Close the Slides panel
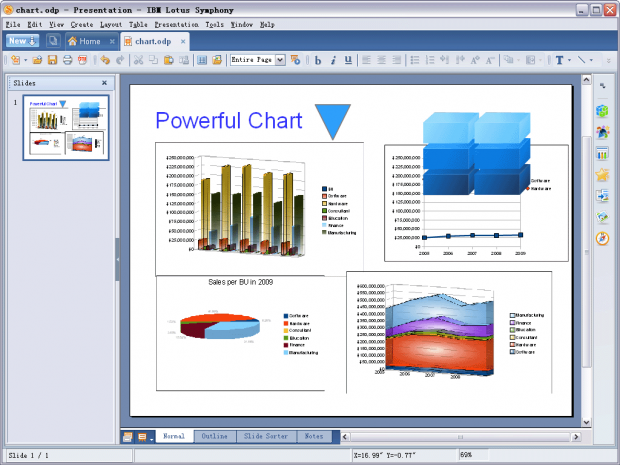Viewport: 620px width, 465px height. click(x=104, y=83)
